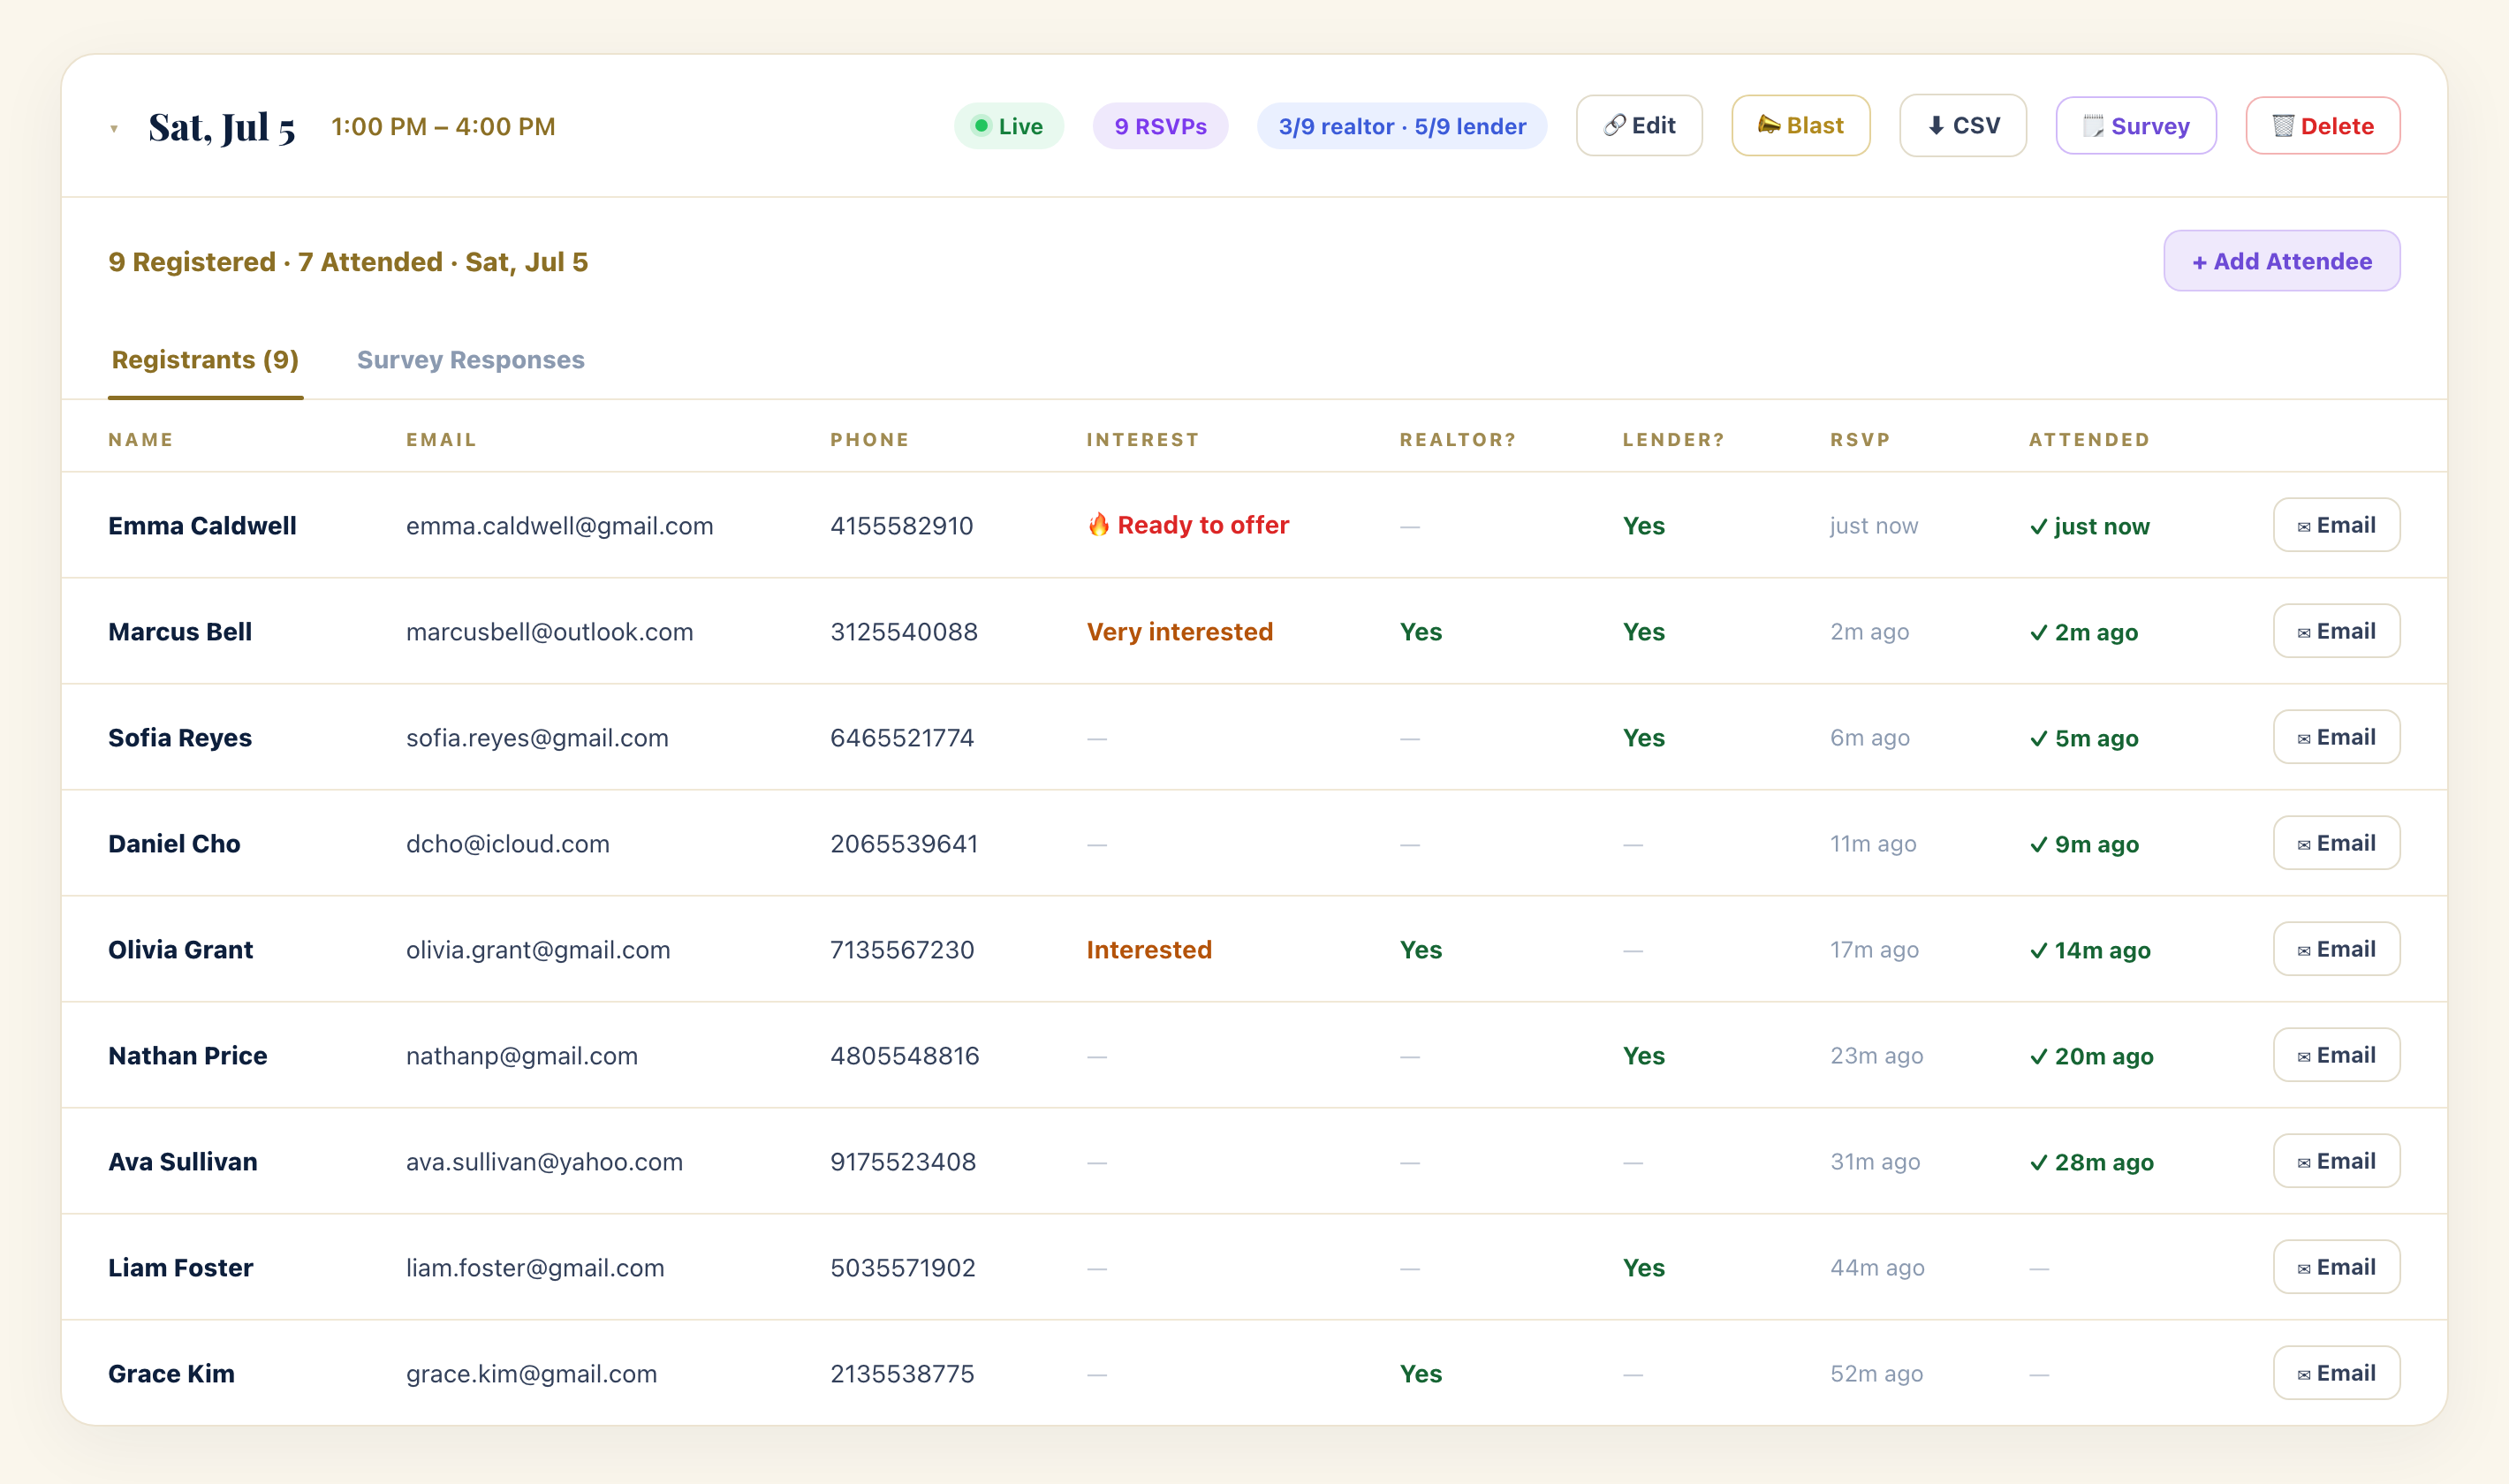Select the Sofia Reyes name cell

pyautogui.click(x=180, y=738)
